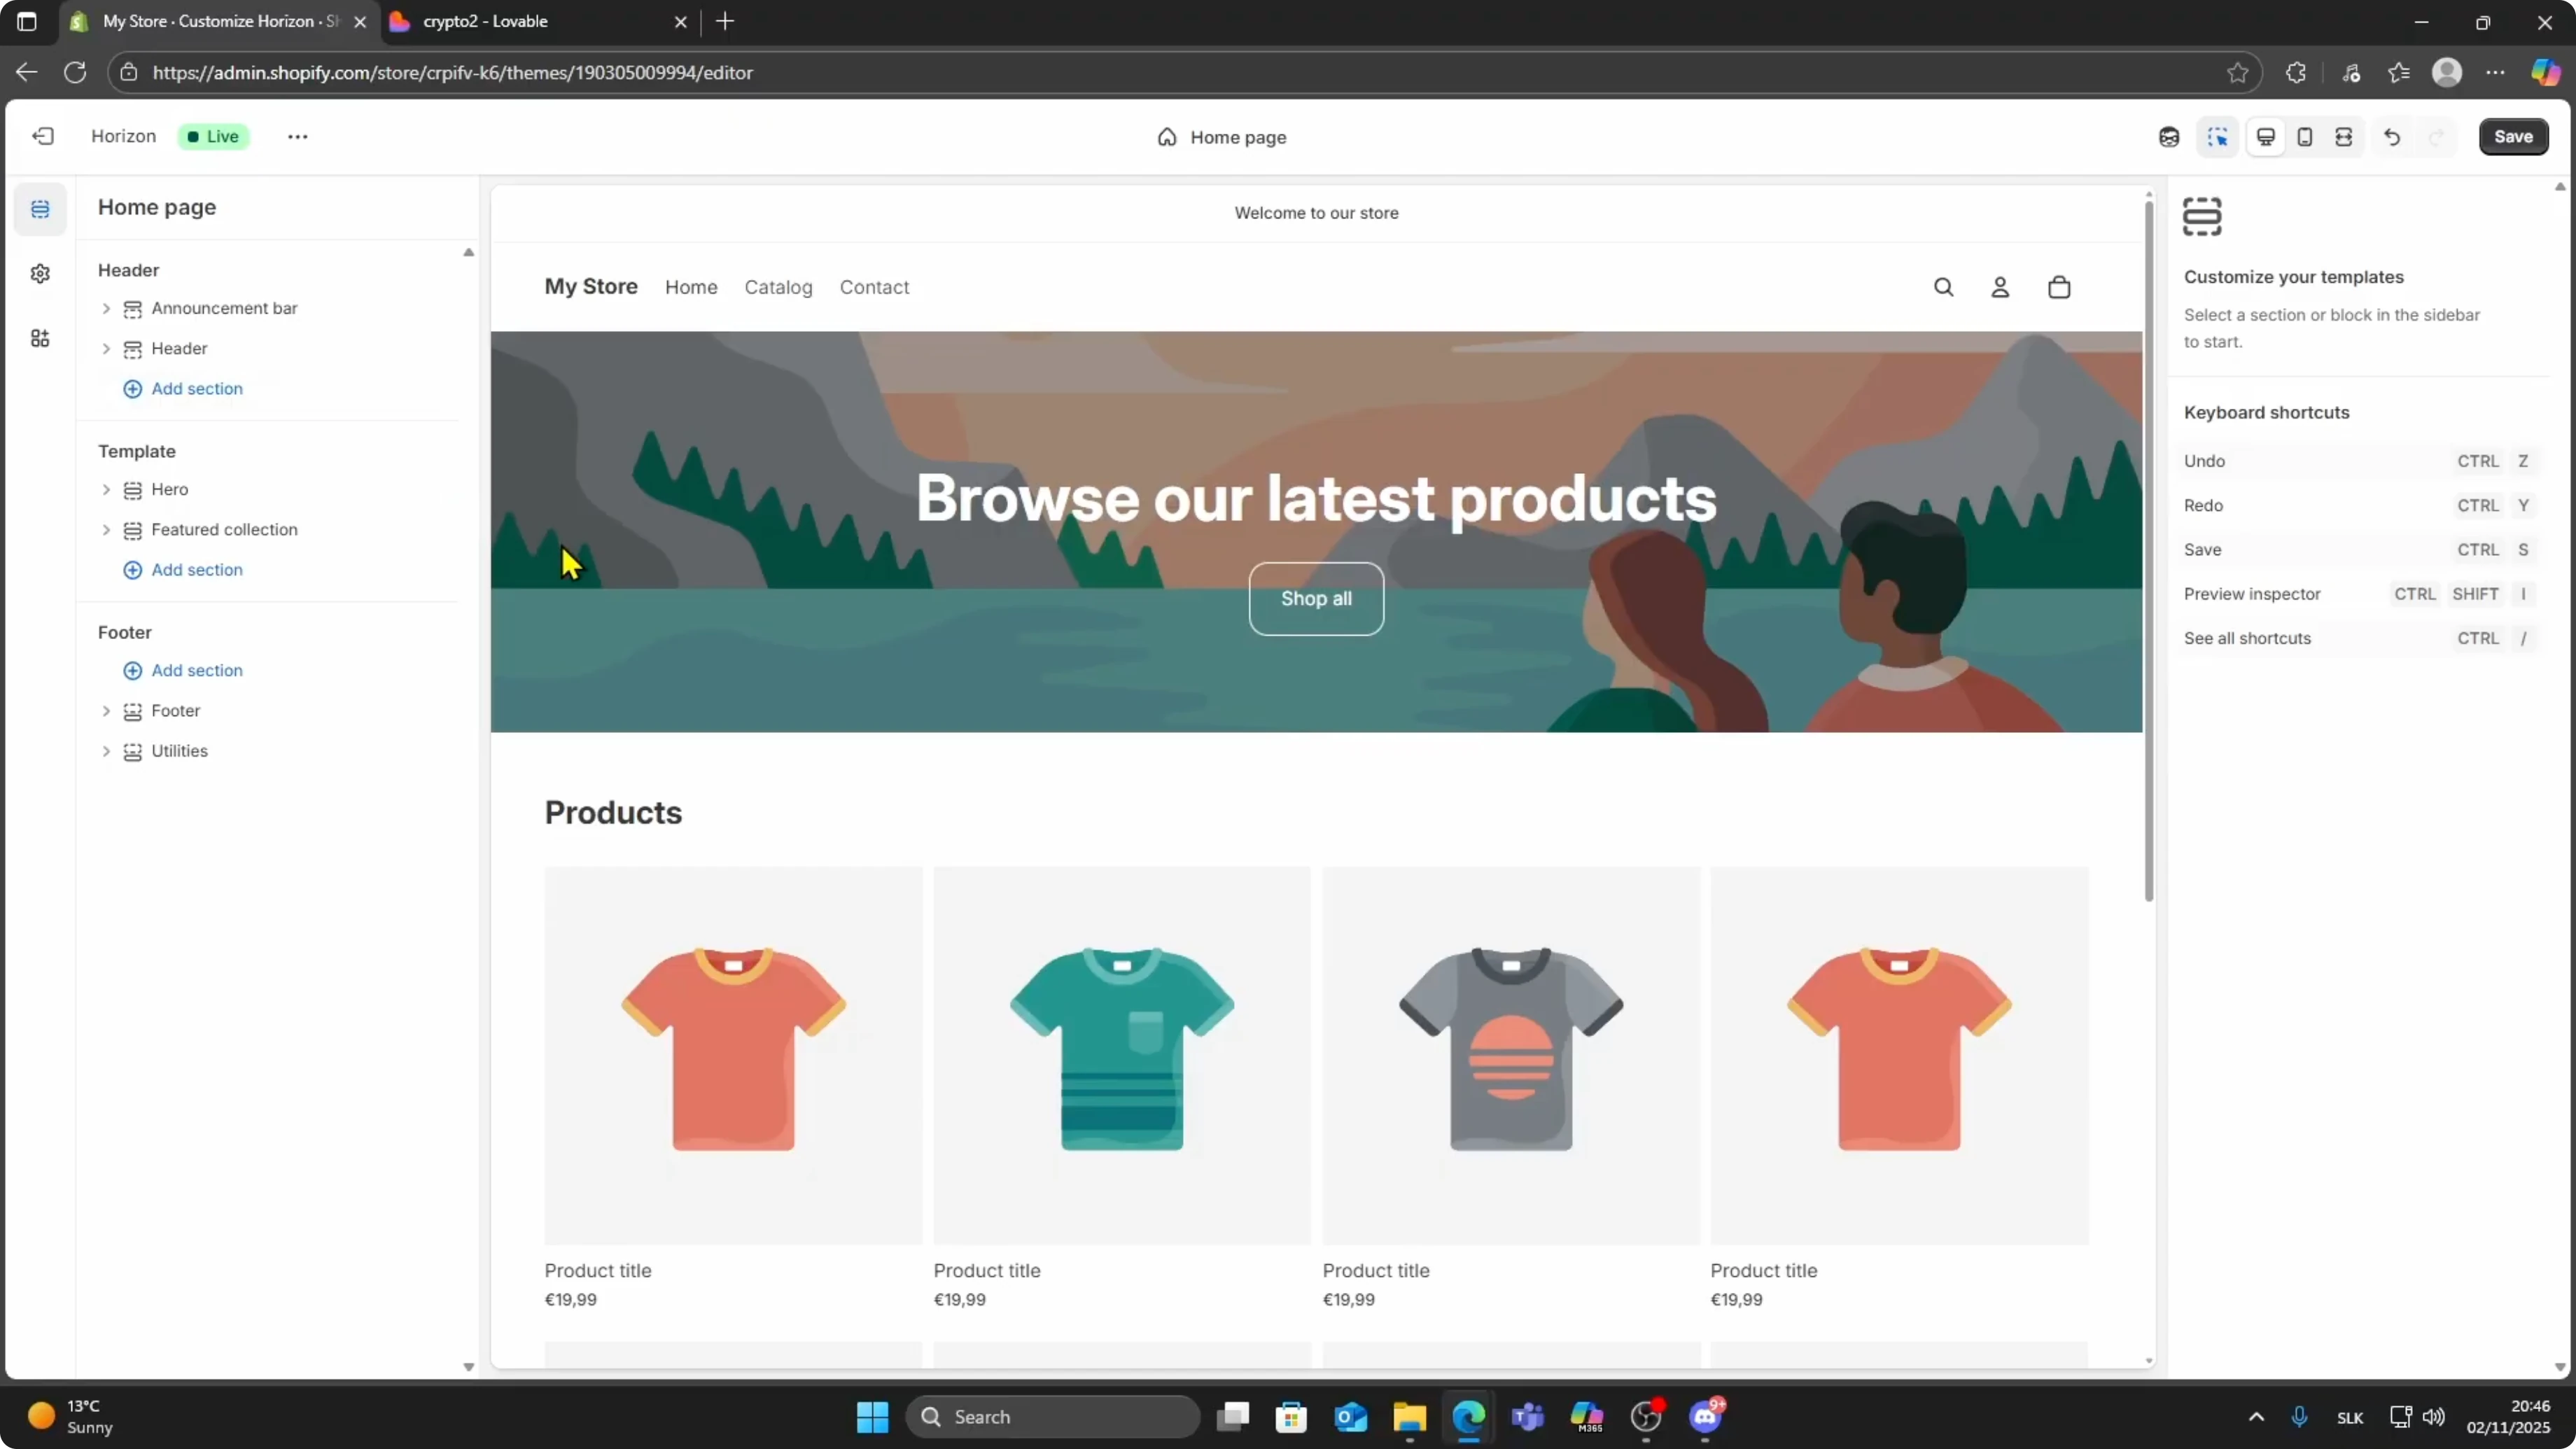Click the My Store logo text
Image resolution: width=2576 pixels, height=1449 pixels.
click(591, 286)
